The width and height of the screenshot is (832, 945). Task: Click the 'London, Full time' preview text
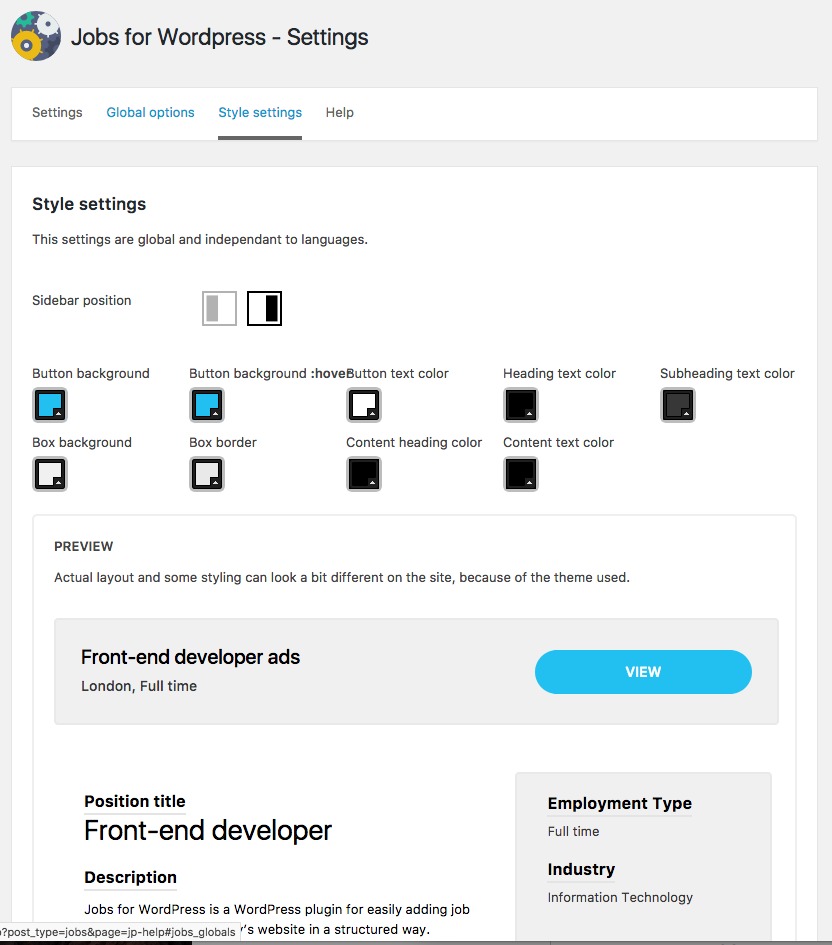pyautogui.click(x=139, y=686)
